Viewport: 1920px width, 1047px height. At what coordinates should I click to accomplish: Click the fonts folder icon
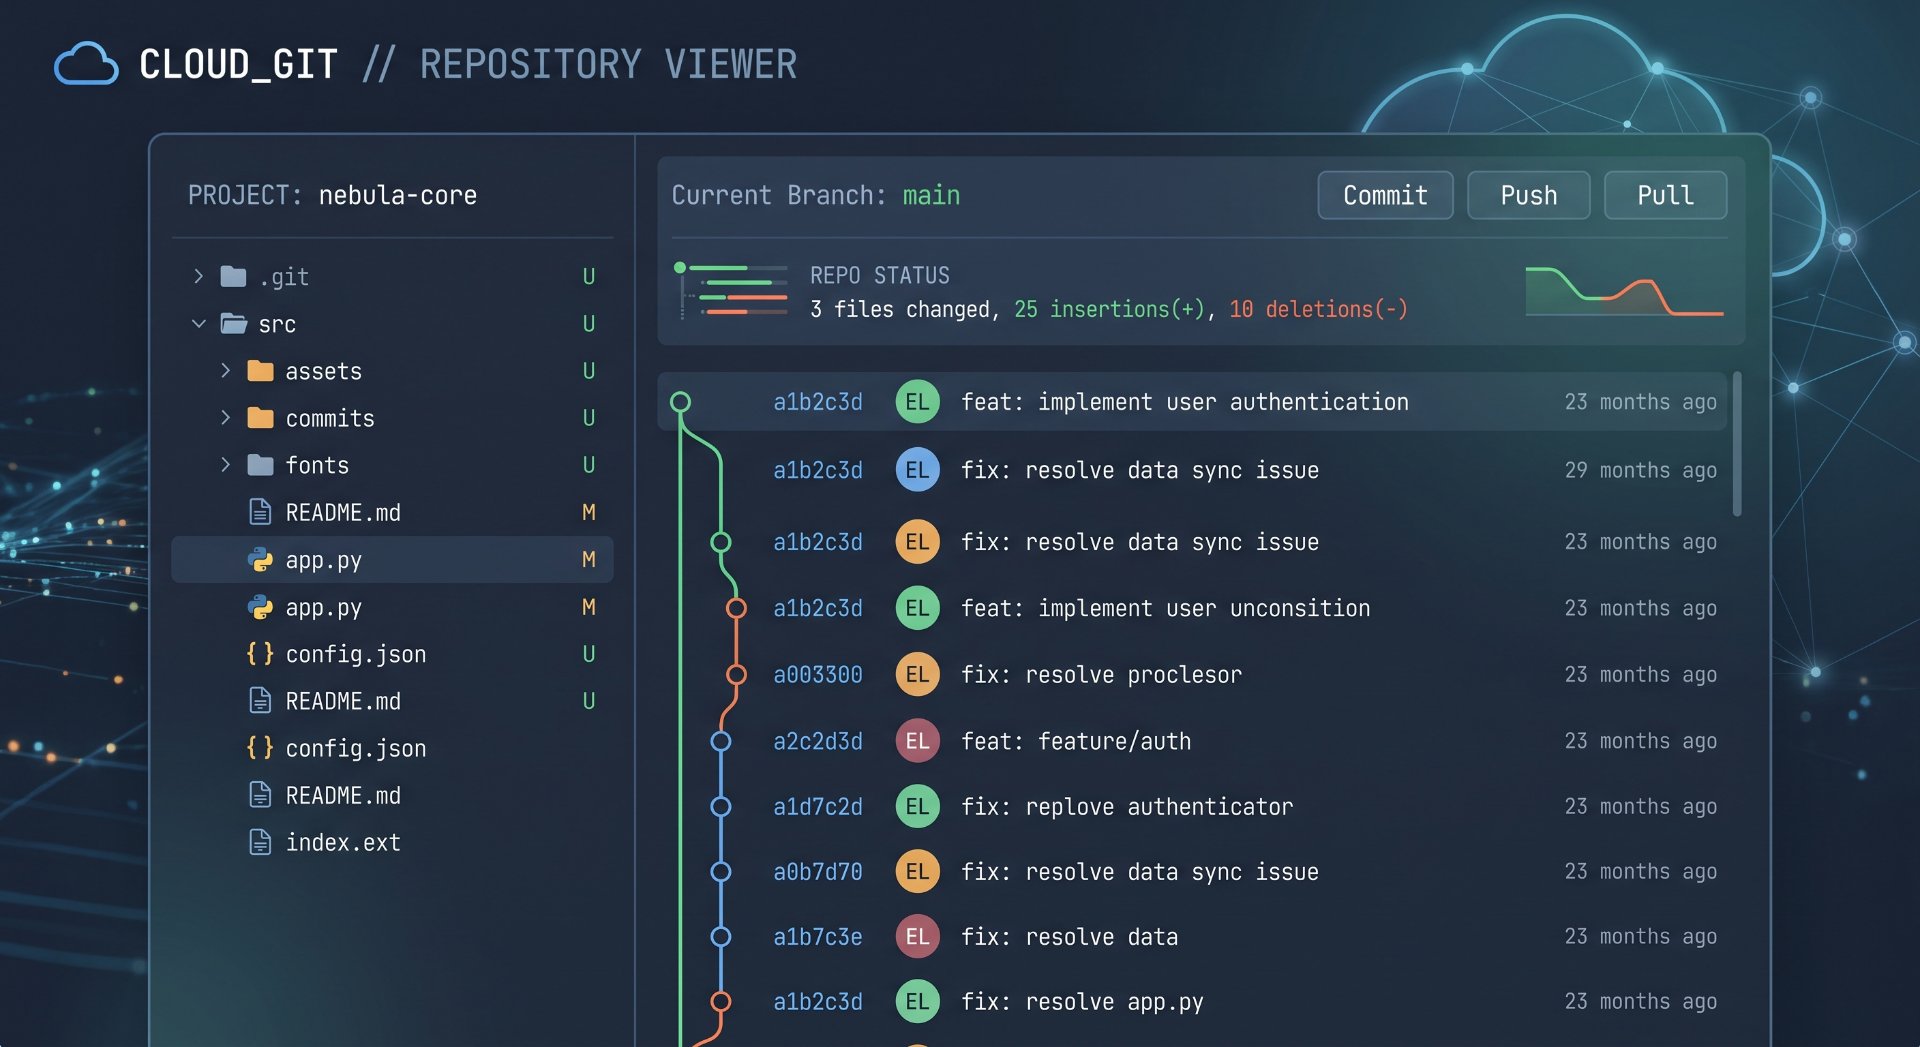coord(260,465)
